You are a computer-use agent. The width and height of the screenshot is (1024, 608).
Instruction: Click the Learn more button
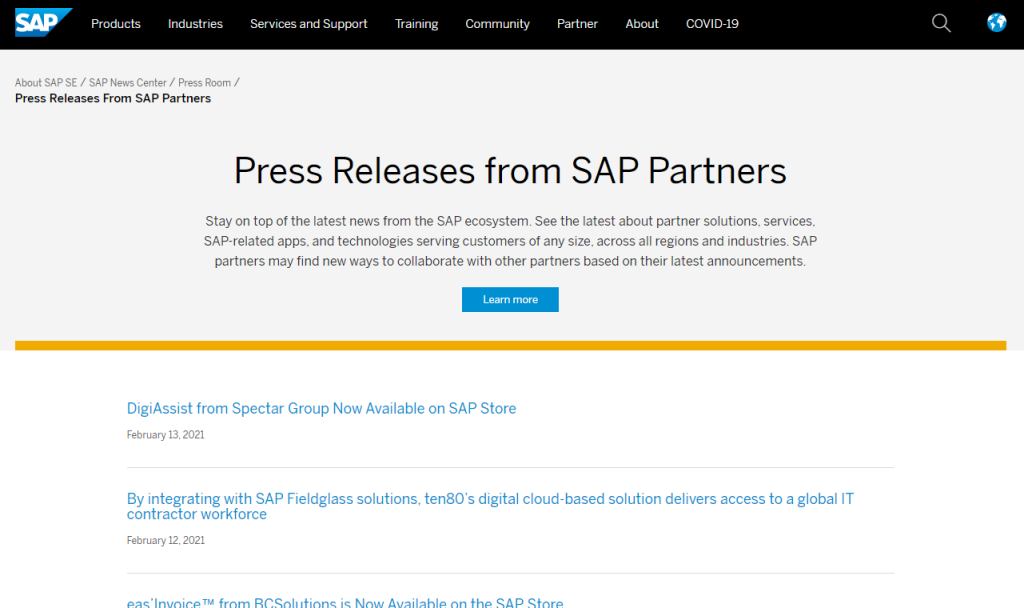click(x=510, y=300)
